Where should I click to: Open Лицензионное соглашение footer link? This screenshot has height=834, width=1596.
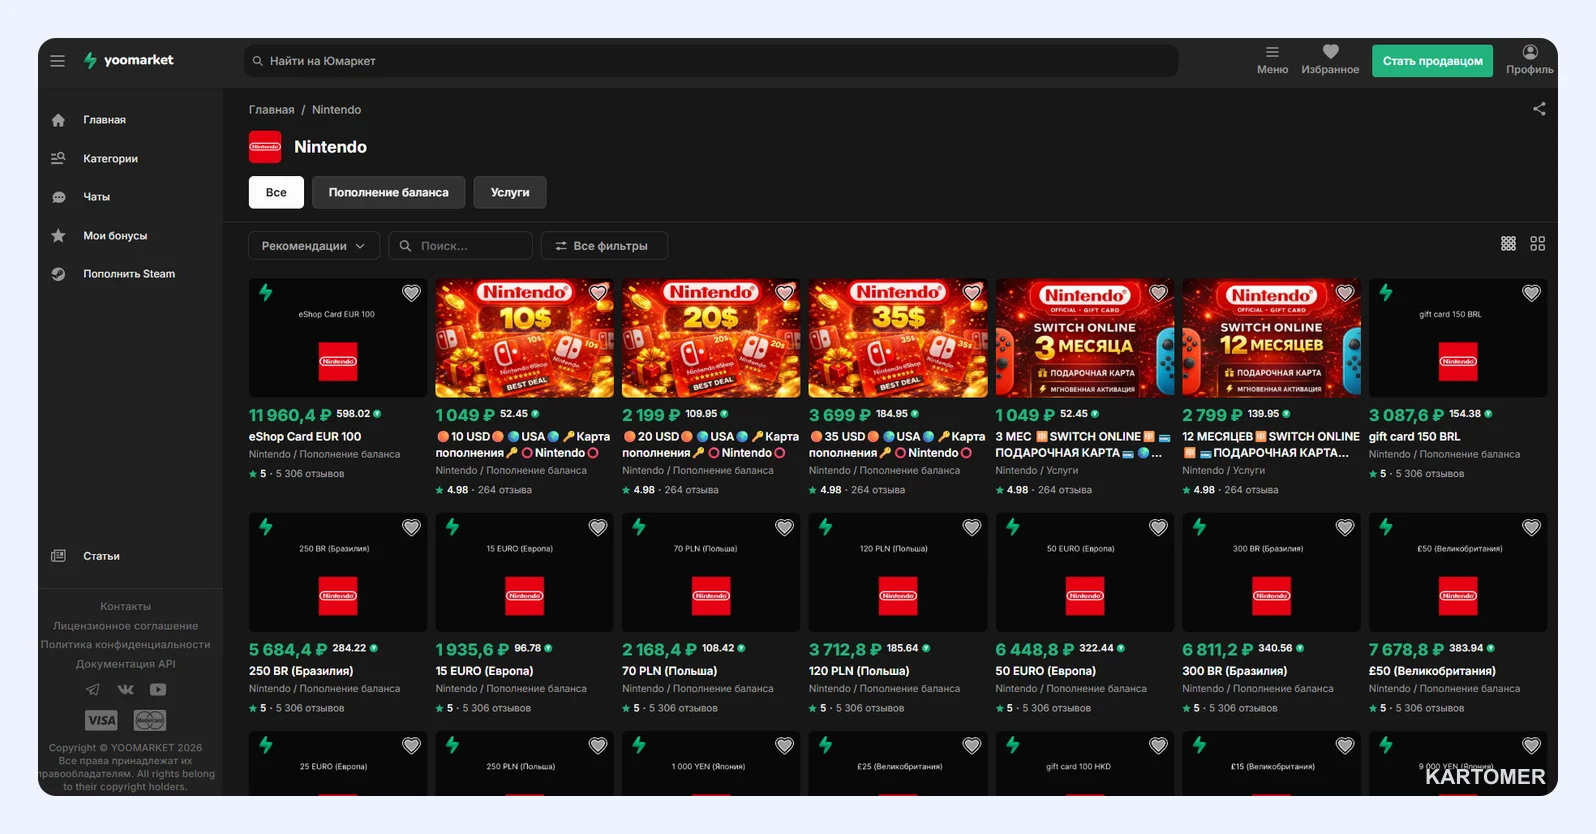[x=126, y=626]
